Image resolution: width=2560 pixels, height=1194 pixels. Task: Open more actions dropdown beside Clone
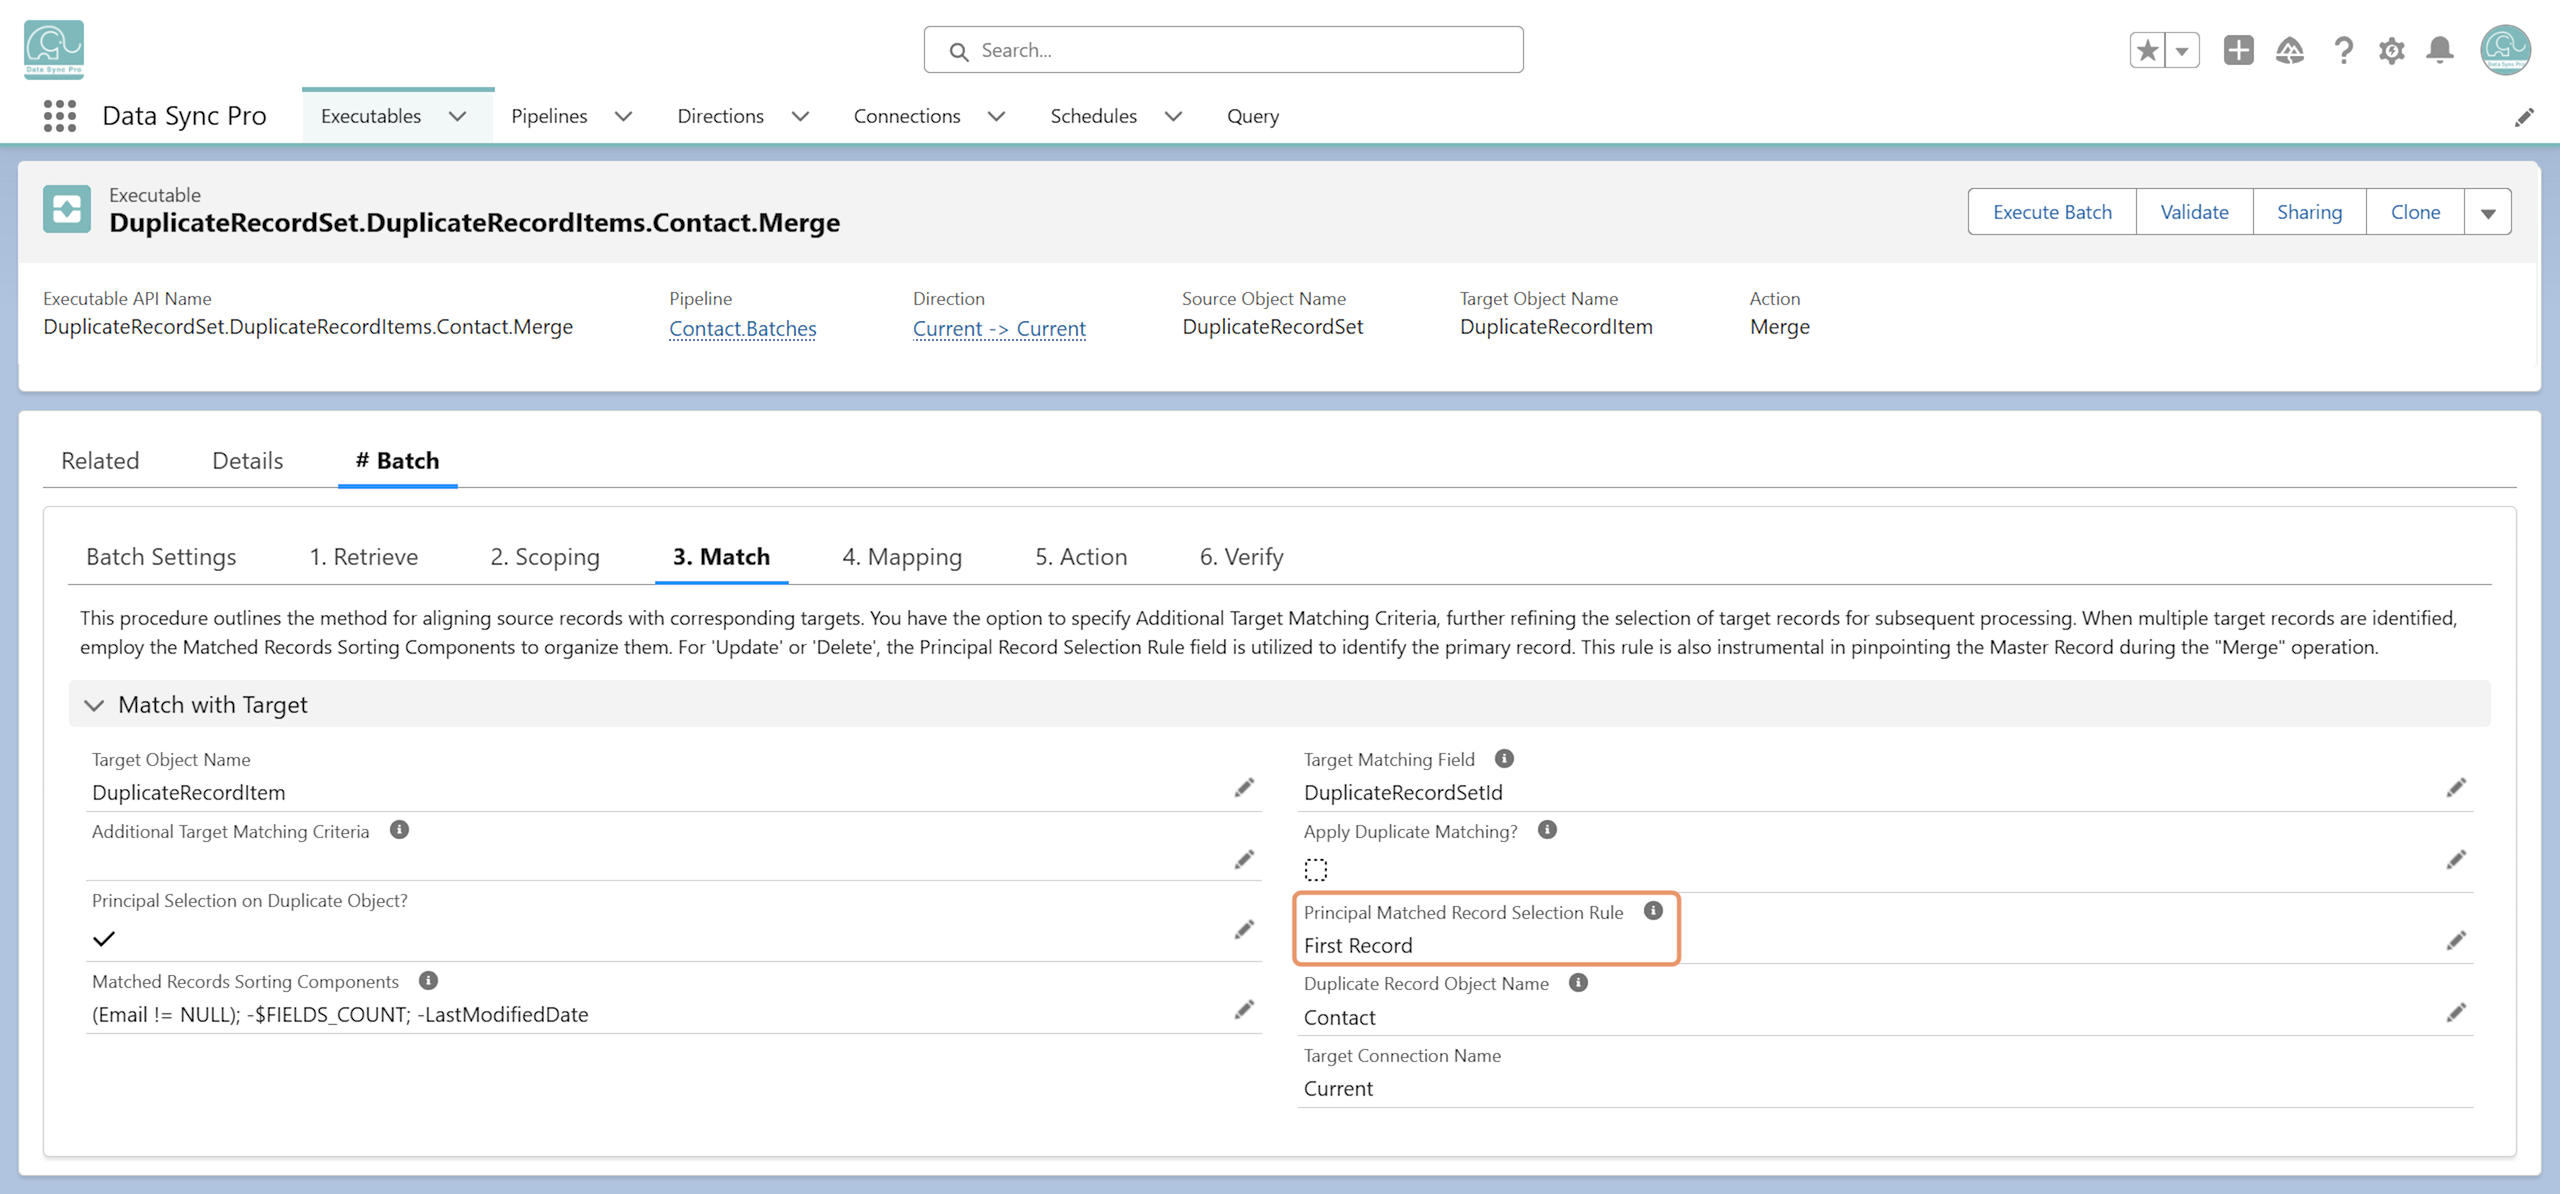click(x=2488, y=212)
